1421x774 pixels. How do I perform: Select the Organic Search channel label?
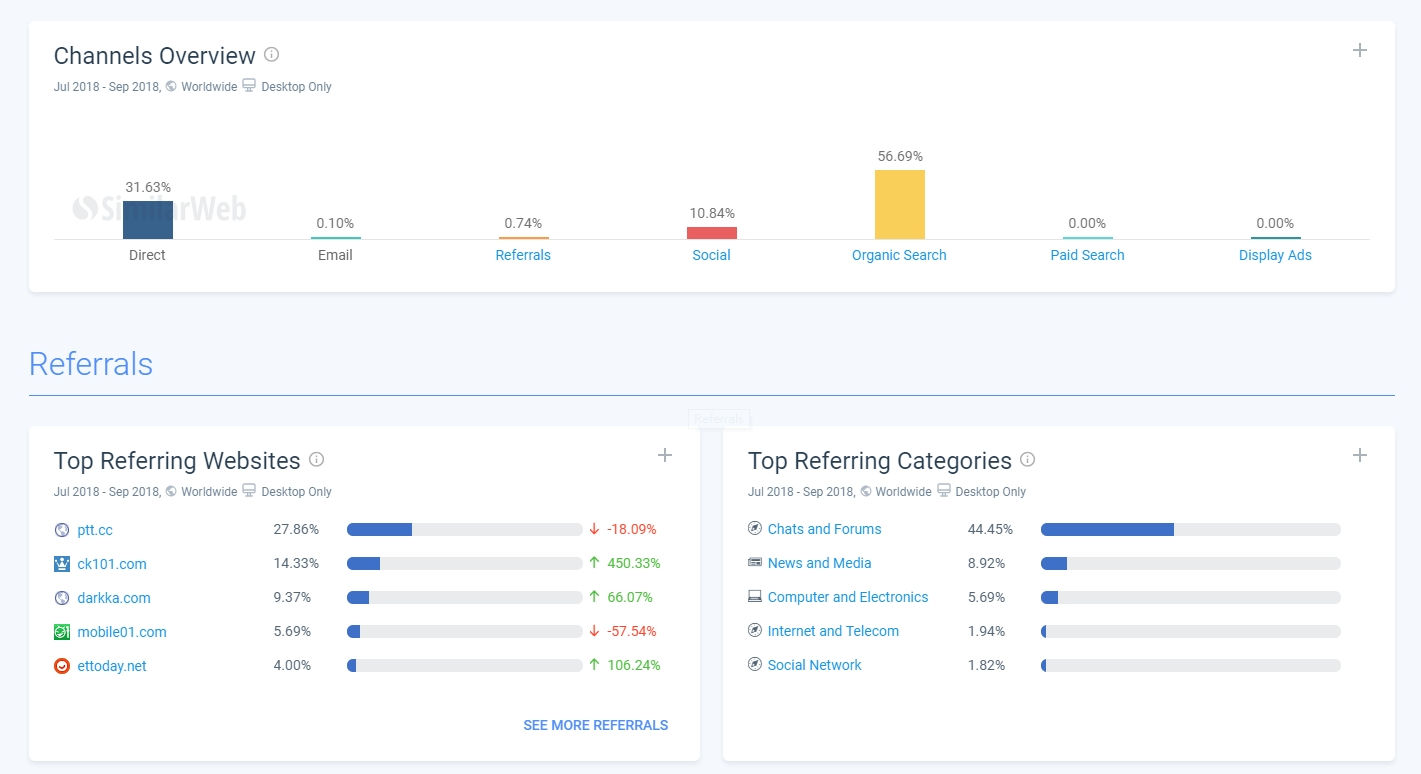point(898,255)
